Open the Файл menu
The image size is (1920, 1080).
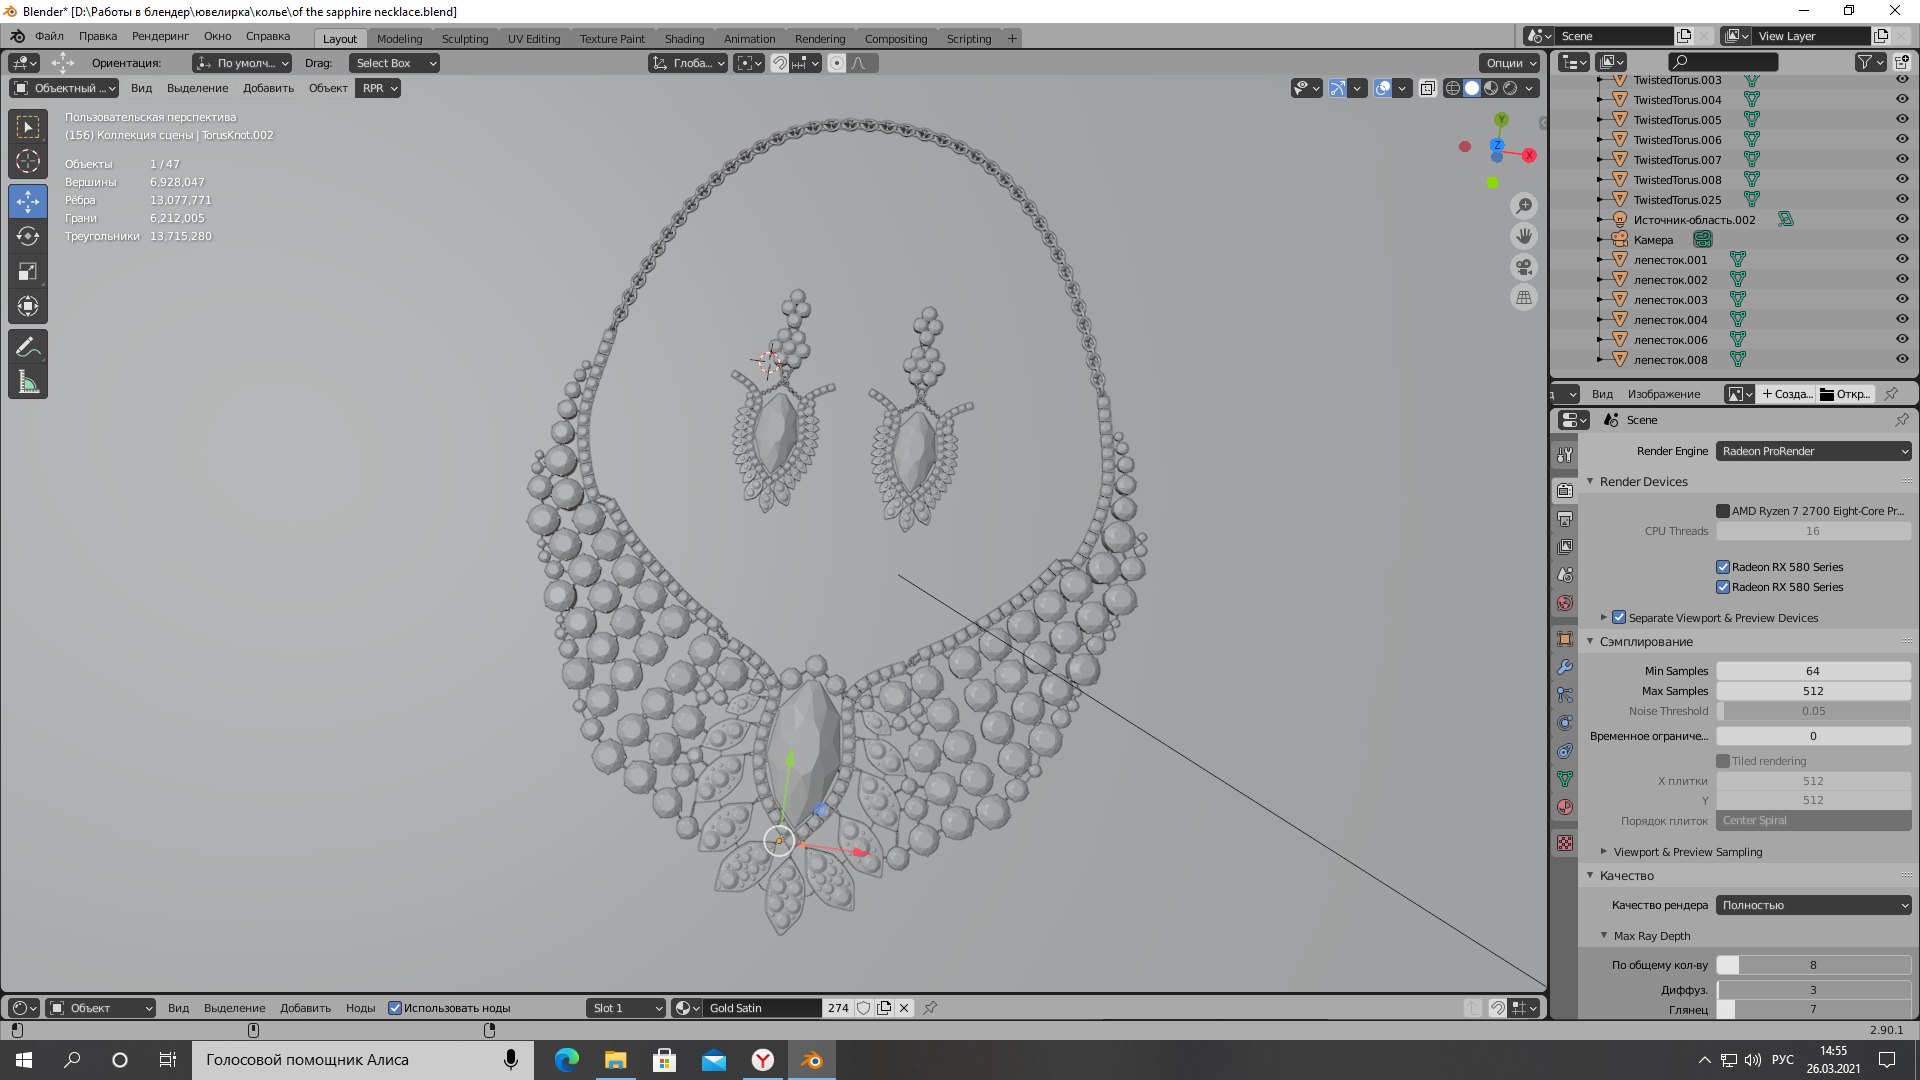tap(49, 36)
